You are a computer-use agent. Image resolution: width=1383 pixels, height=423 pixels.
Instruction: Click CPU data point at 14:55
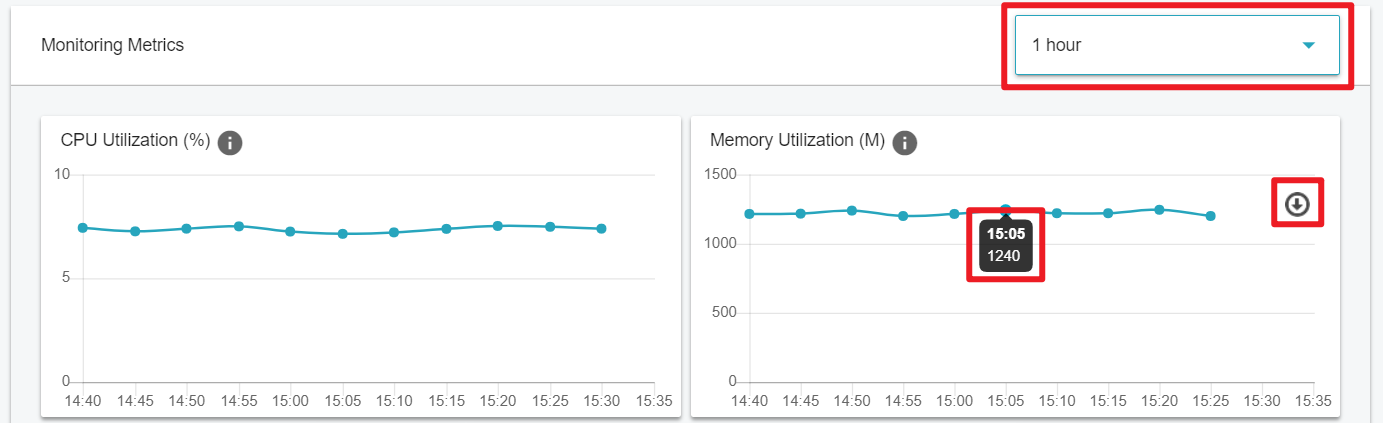click(x=239, y=226)
